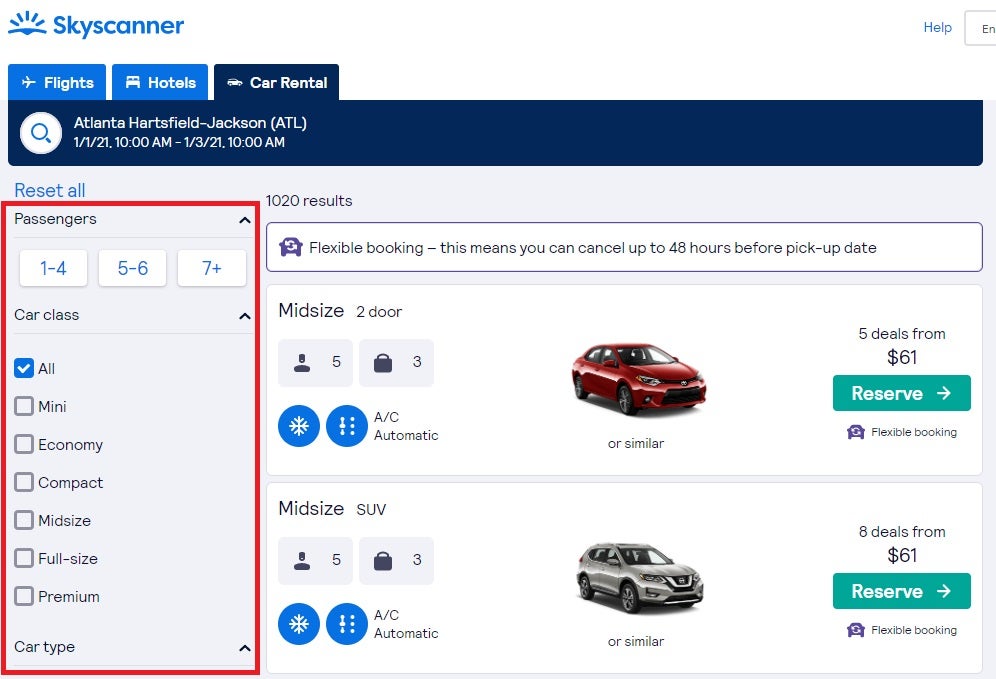
Task: Switch to the Hotels tab
Action: click(160, 82)
